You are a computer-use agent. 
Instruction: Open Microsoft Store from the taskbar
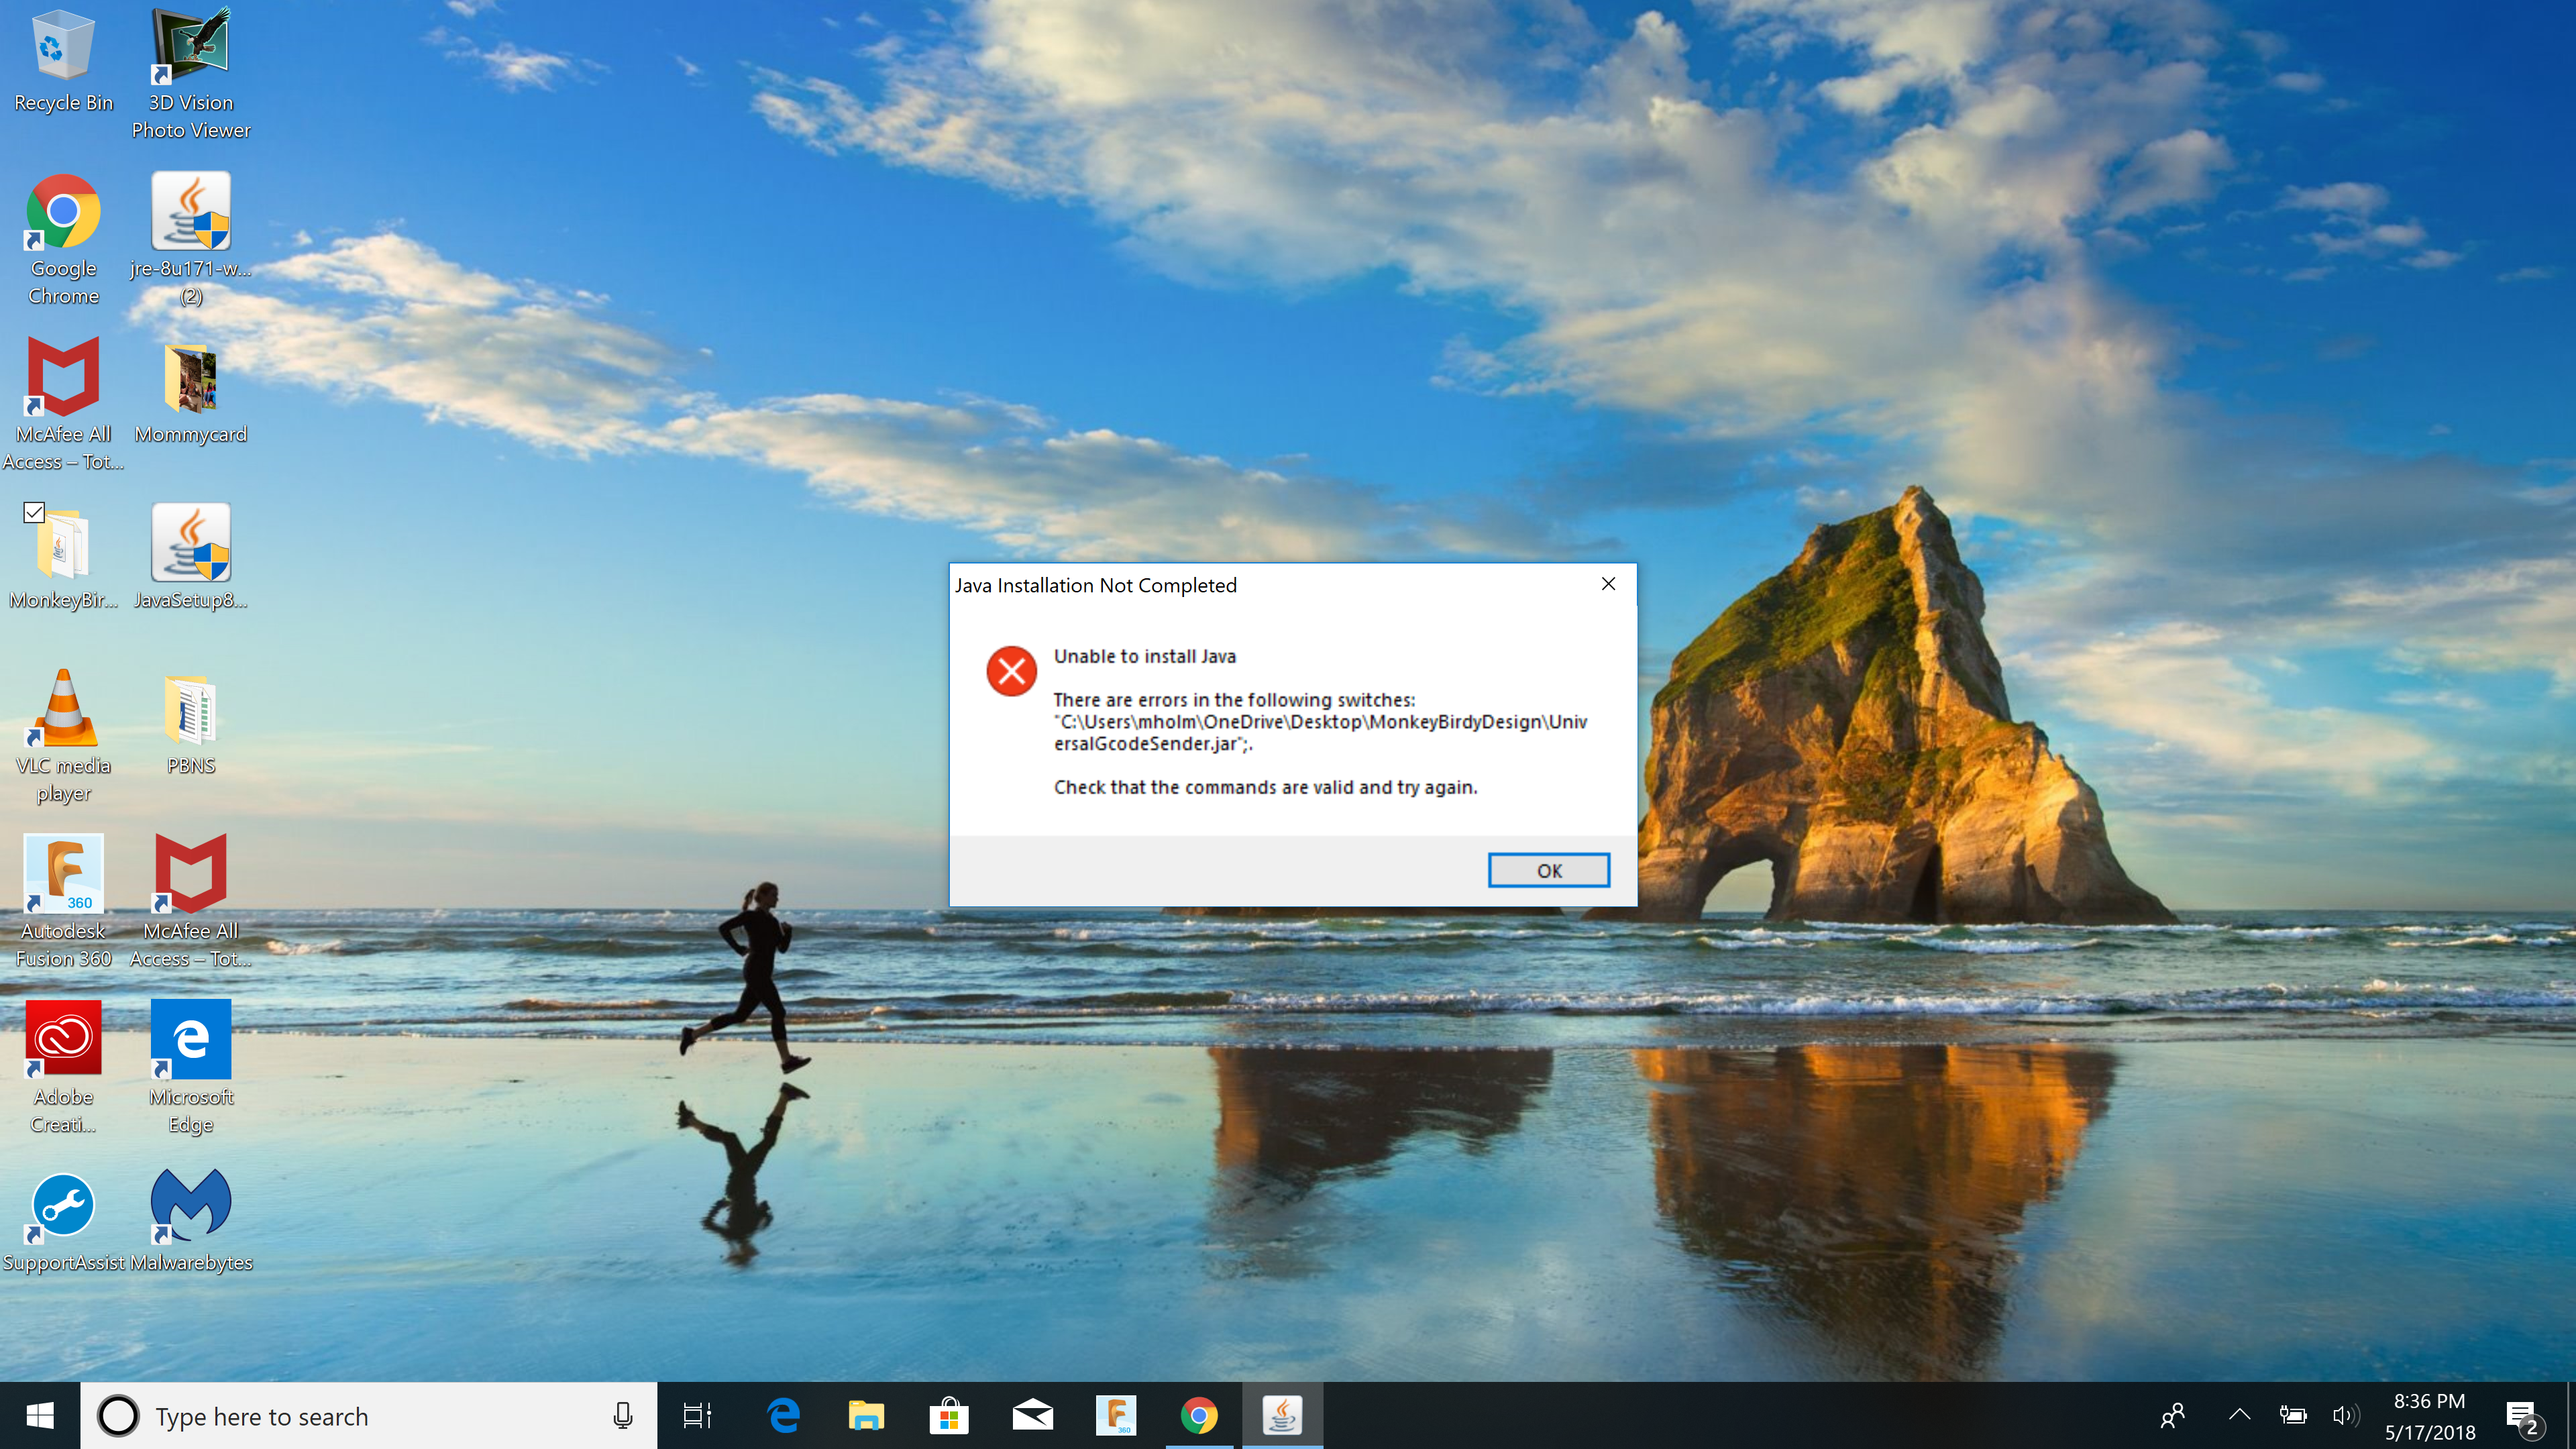[949, 1416]
